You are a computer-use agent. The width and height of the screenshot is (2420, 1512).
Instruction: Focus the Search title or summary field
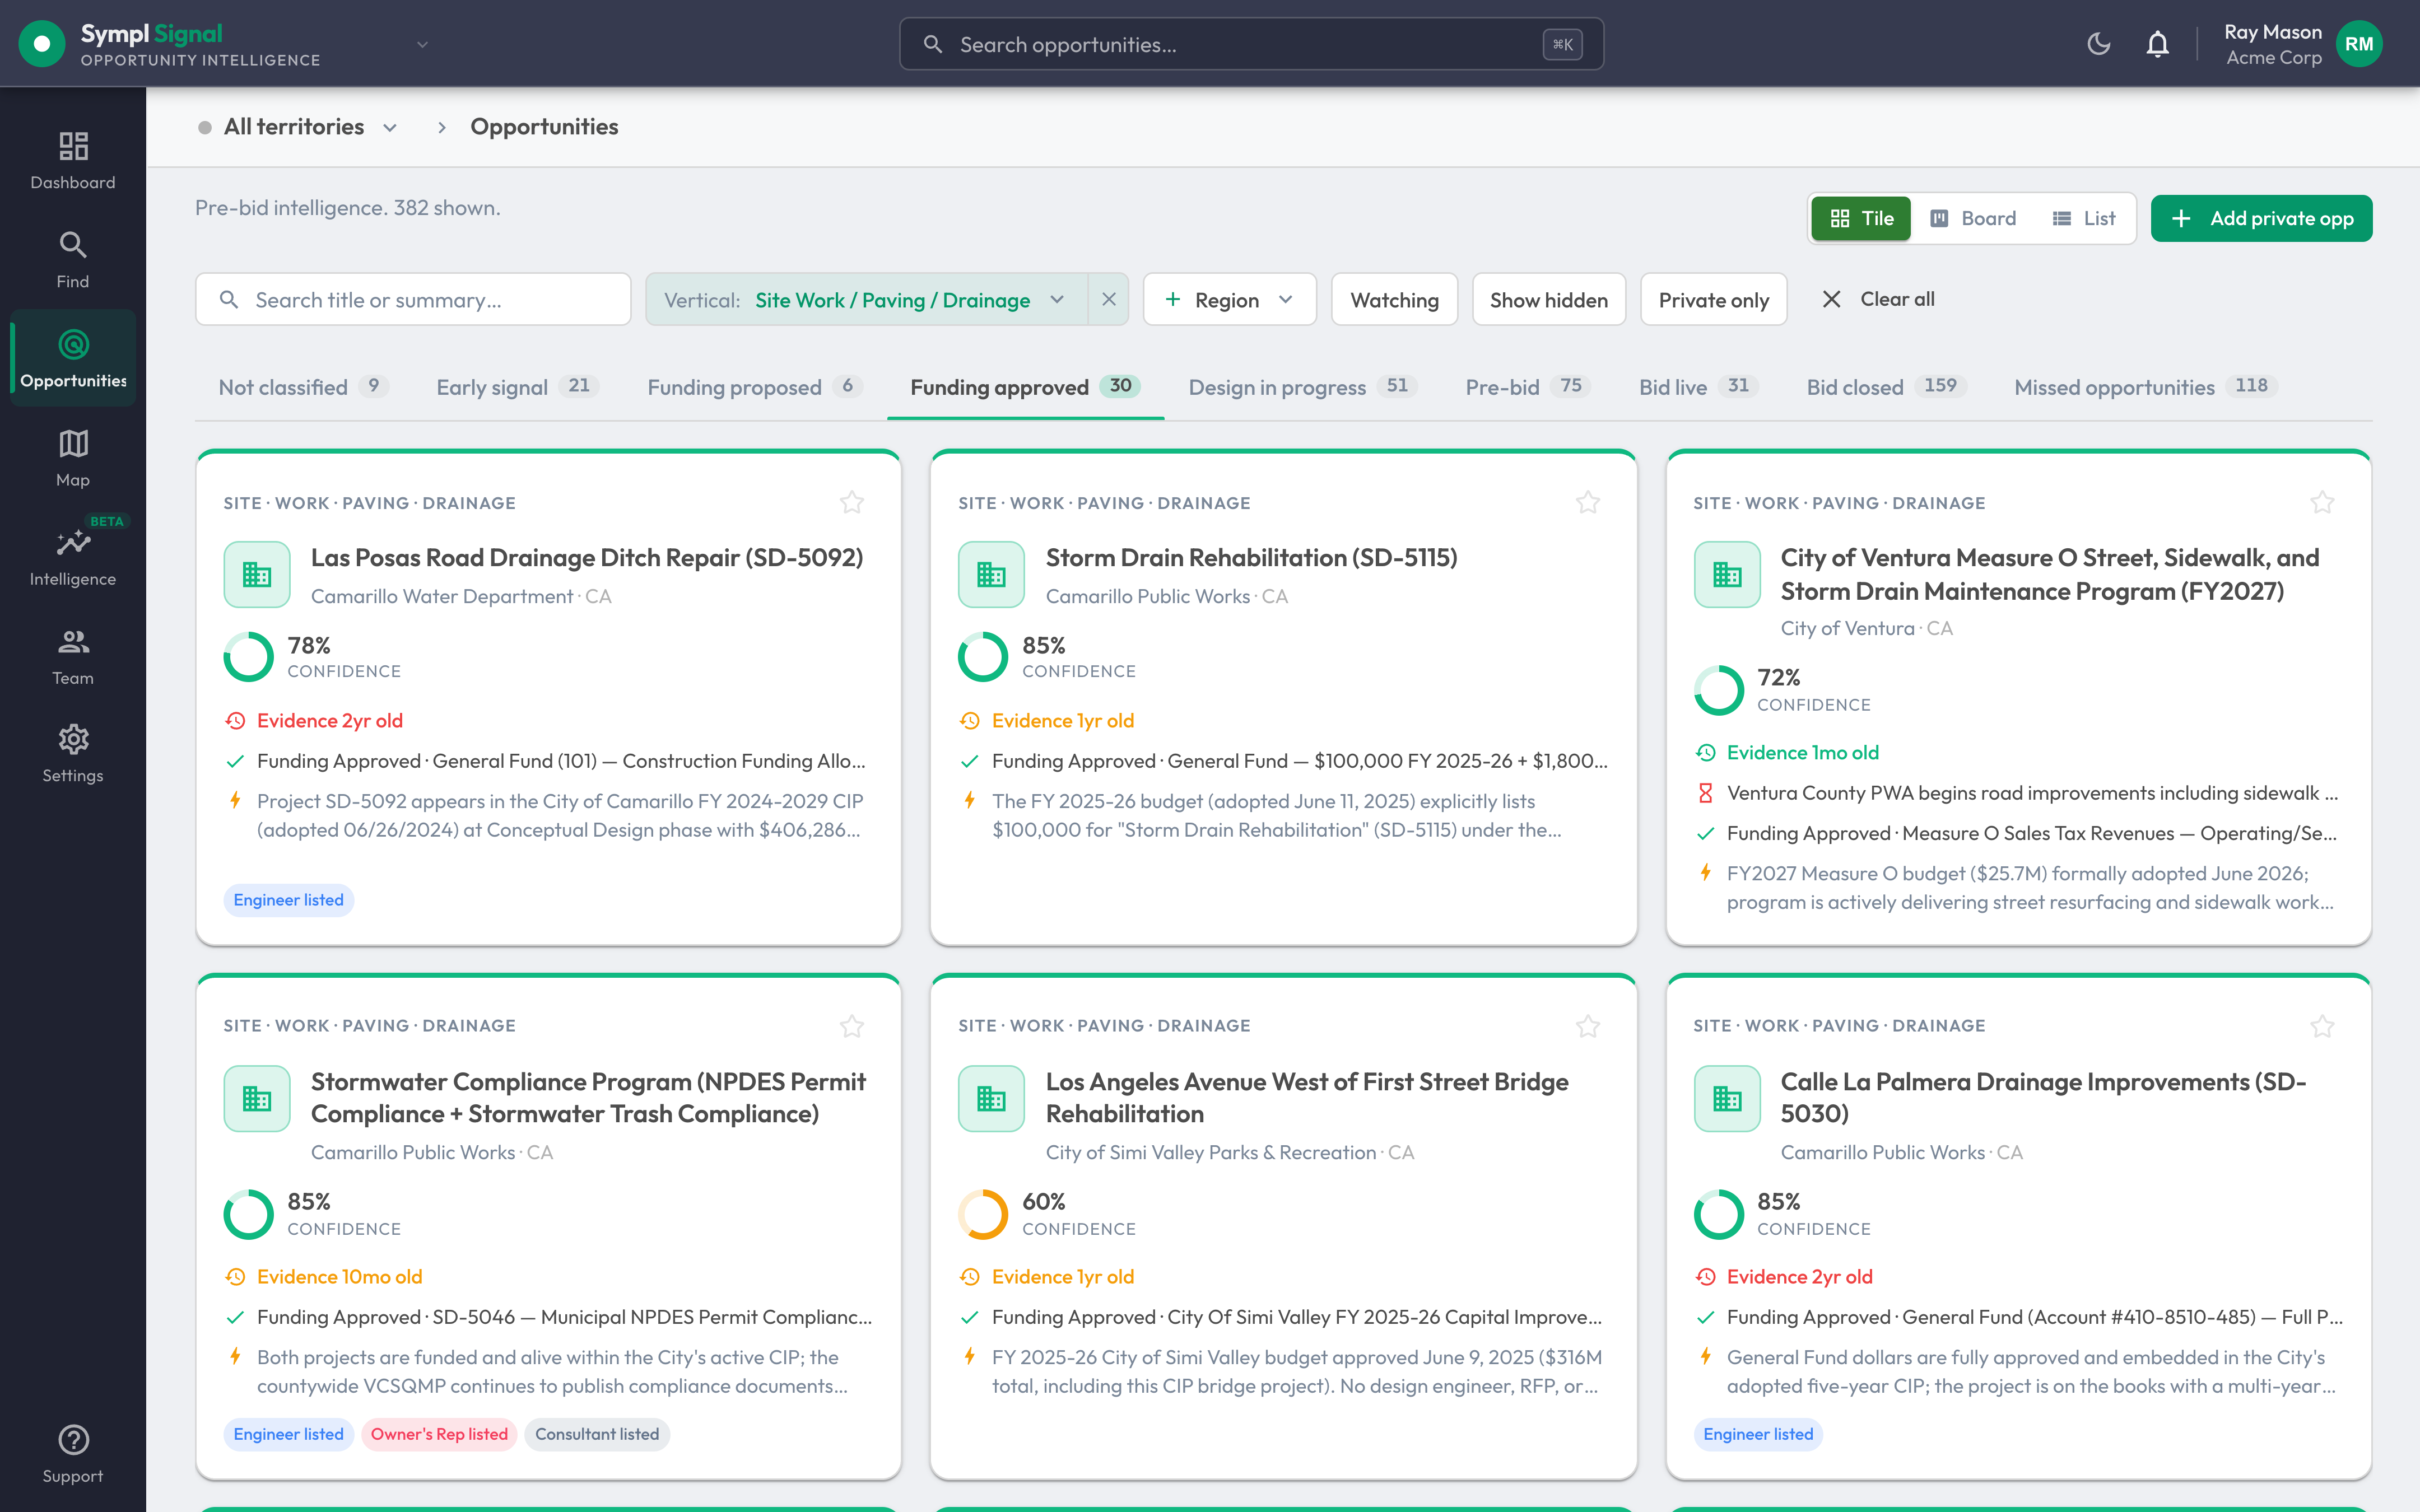413,299
